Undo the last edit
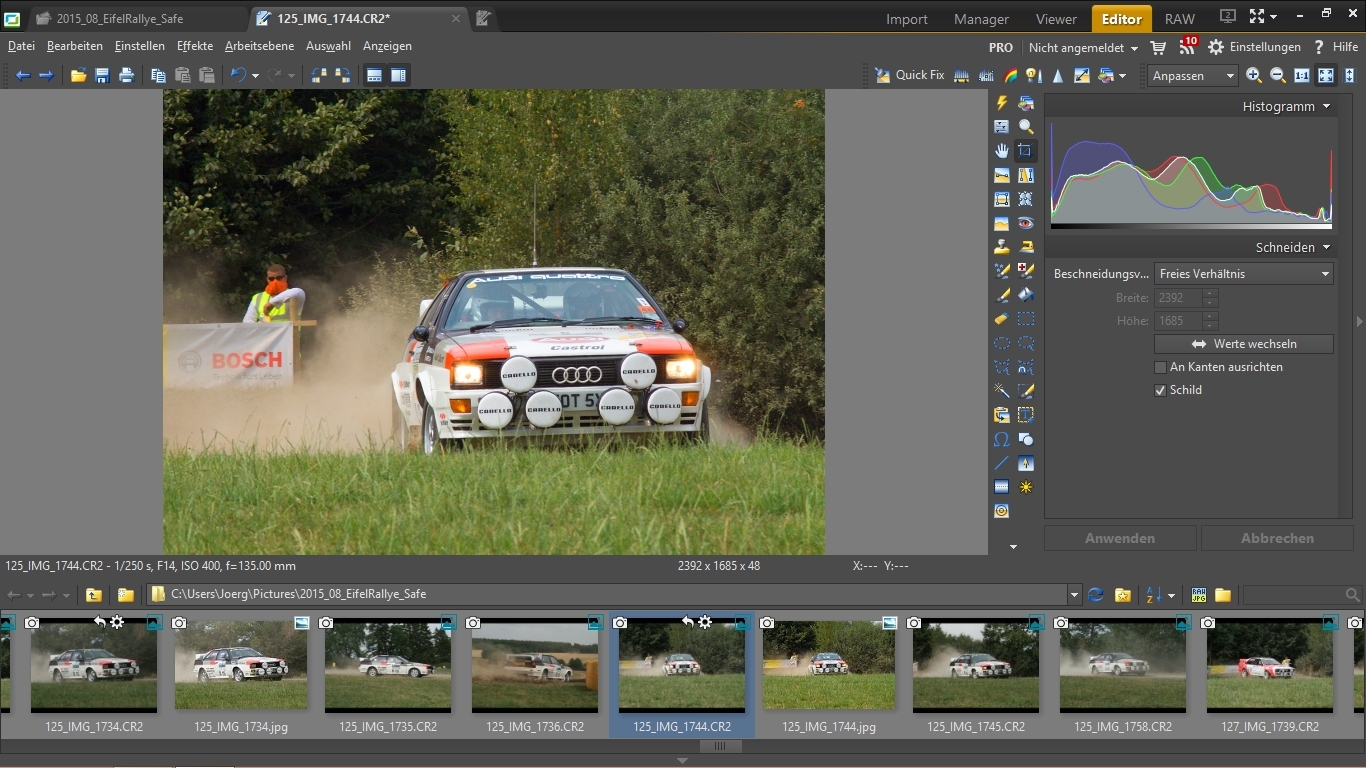 (x=238, y=75)
